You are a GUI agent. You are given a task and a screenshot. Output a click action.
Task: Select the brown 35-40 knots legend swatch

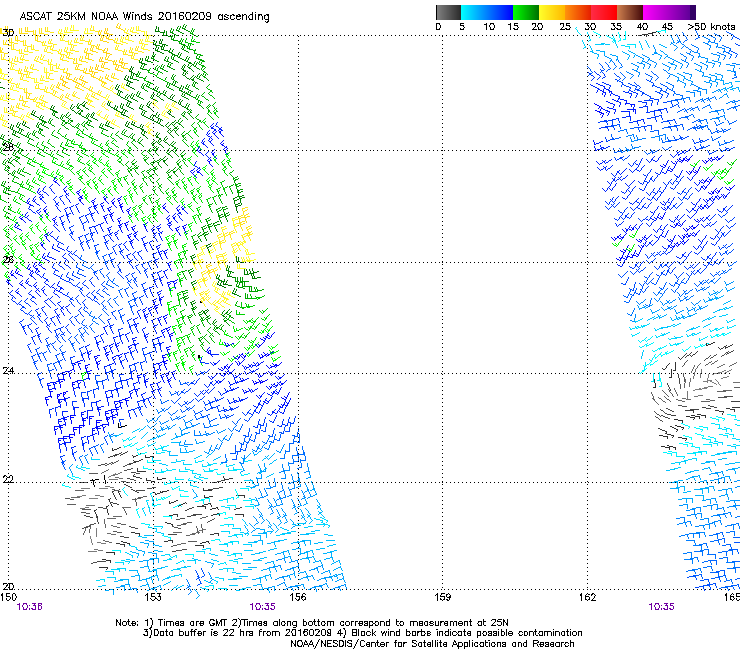630,12
